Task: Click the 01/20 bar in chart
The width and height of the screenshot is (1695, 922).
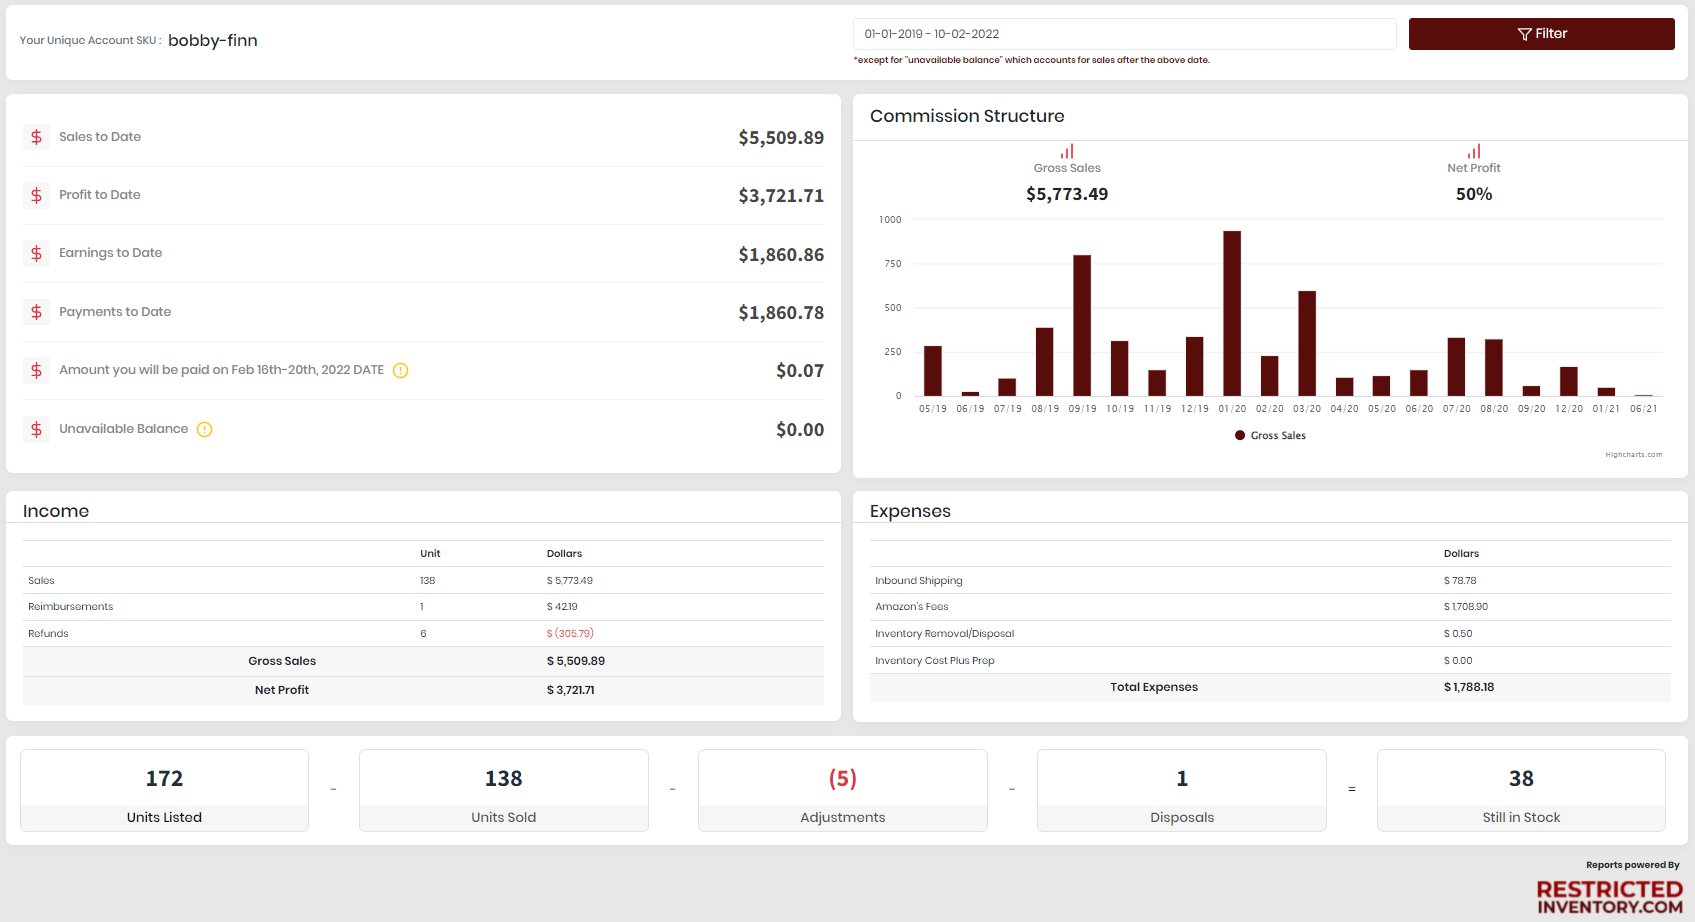Action: point(1232,313)
